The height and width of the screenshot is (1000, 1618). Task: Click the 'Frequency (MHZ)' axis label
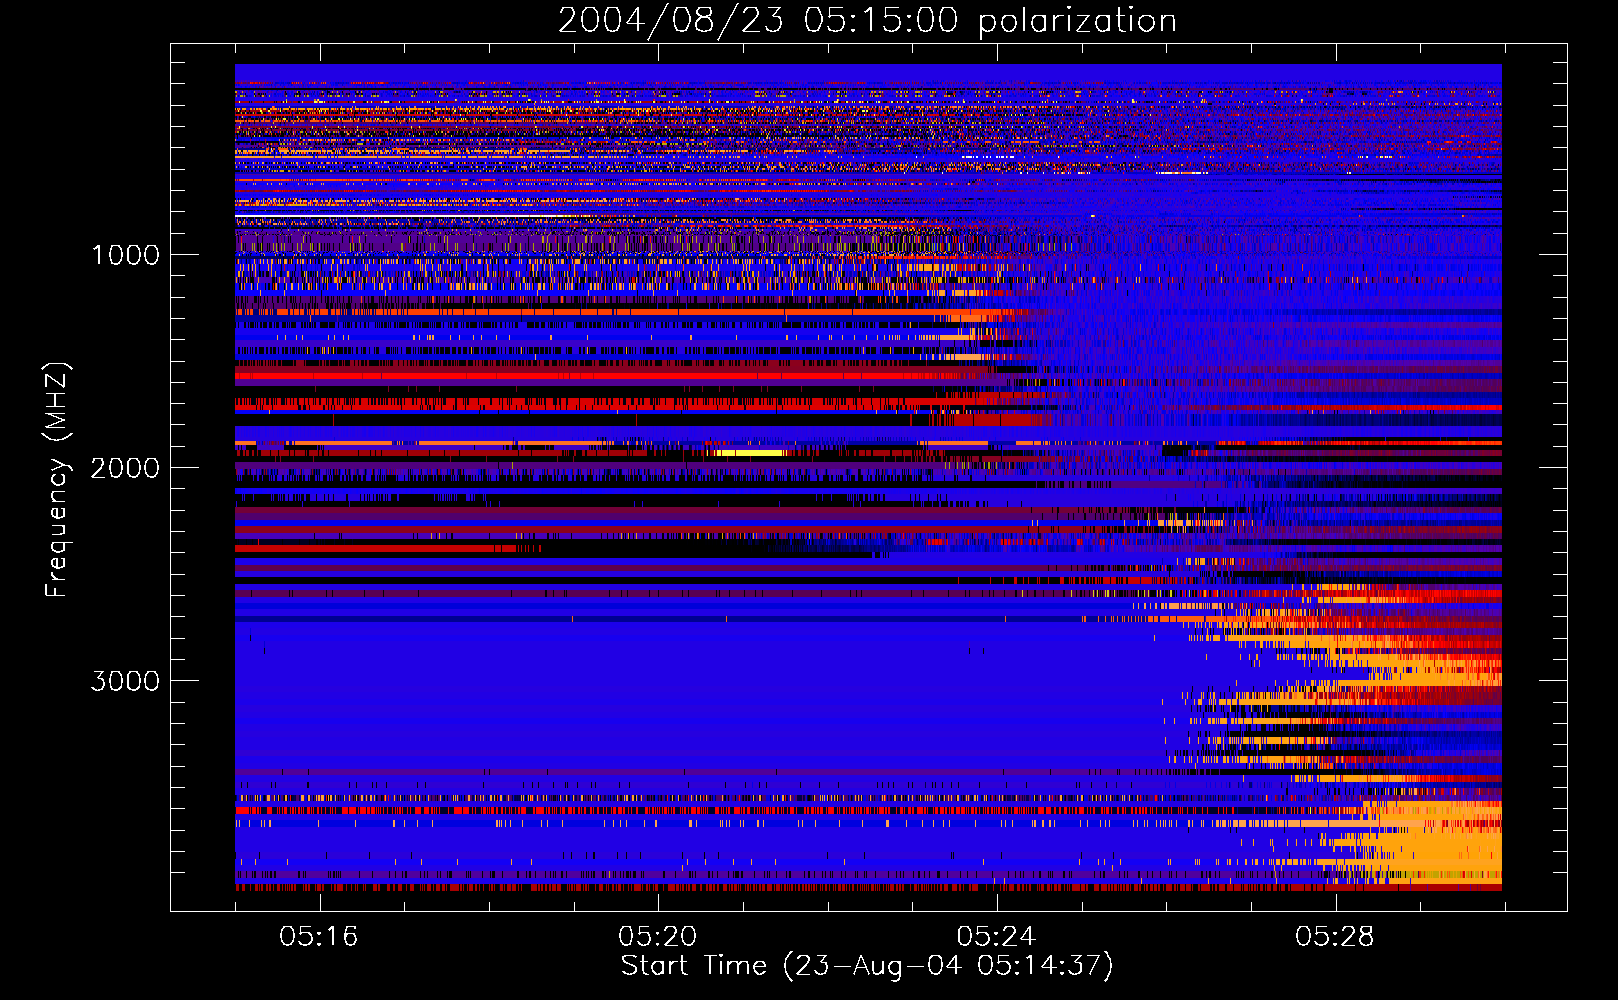(57, 480)
